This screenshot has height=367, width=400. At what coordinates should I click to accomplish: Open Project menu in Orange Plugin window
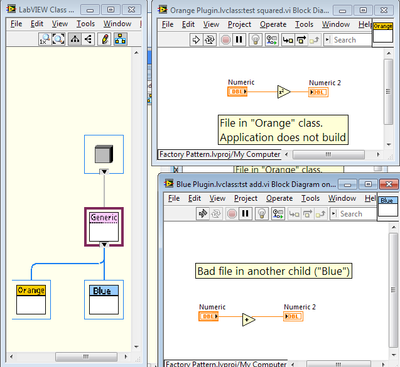click(239, 24)
